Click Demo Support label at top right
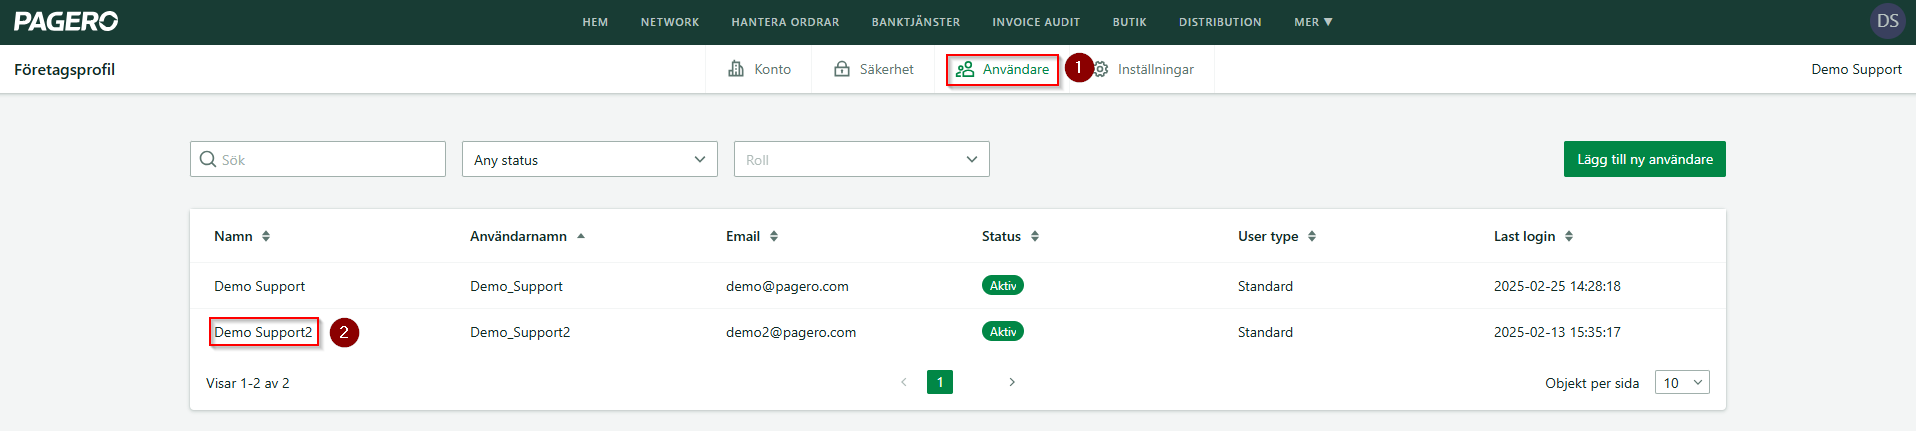Viewport: 1916px width, 431px height. (x=1856, y=69)
